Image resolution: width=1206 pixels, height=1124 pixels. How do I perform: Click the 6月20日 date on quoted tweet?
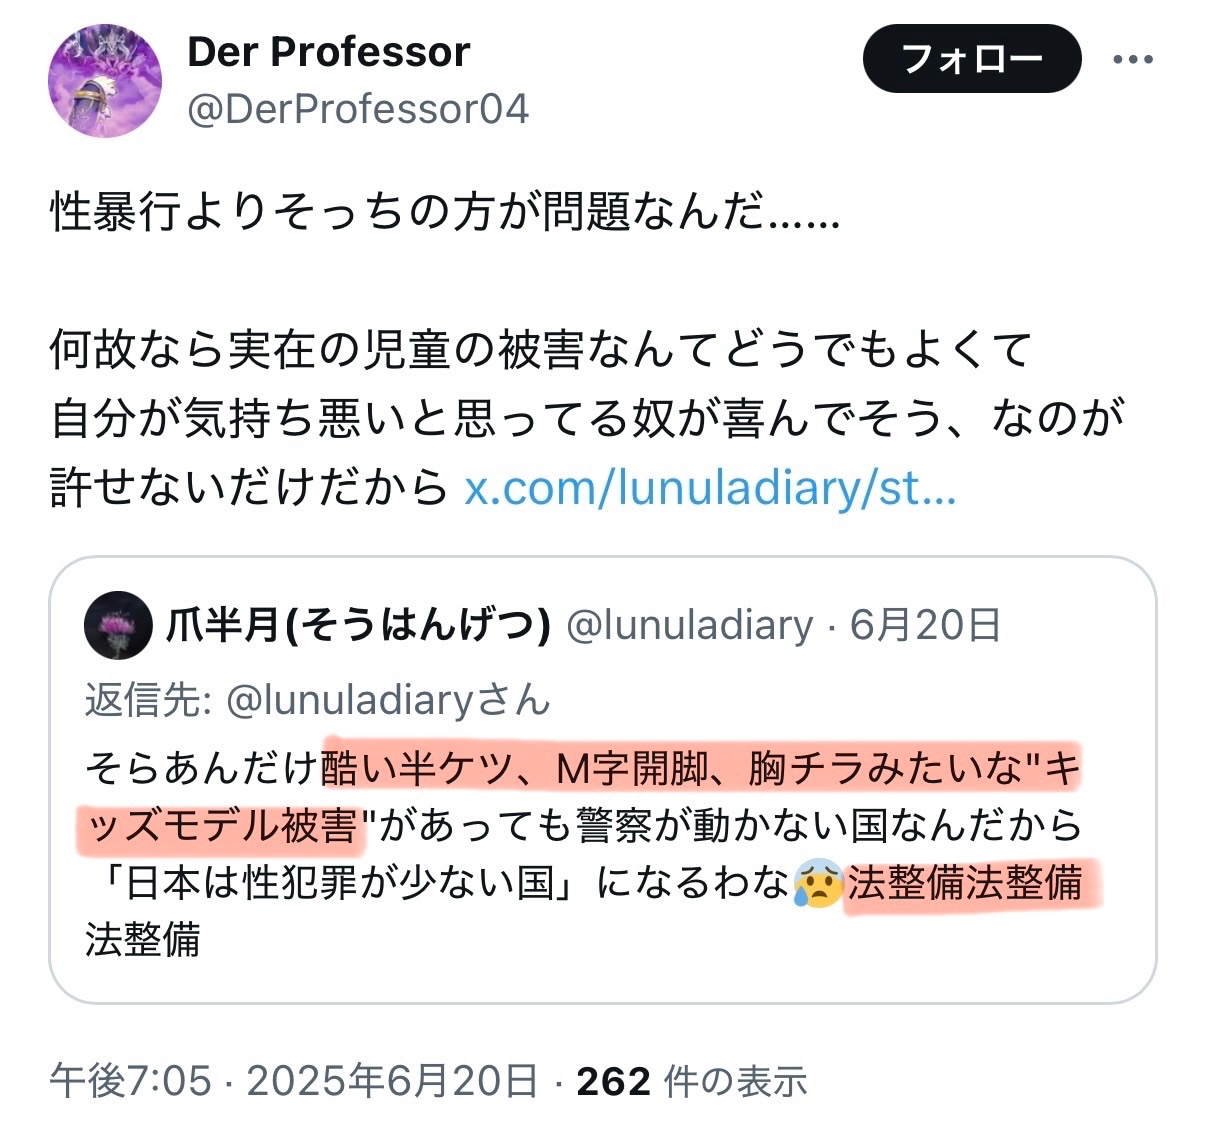tap(925, 625)
